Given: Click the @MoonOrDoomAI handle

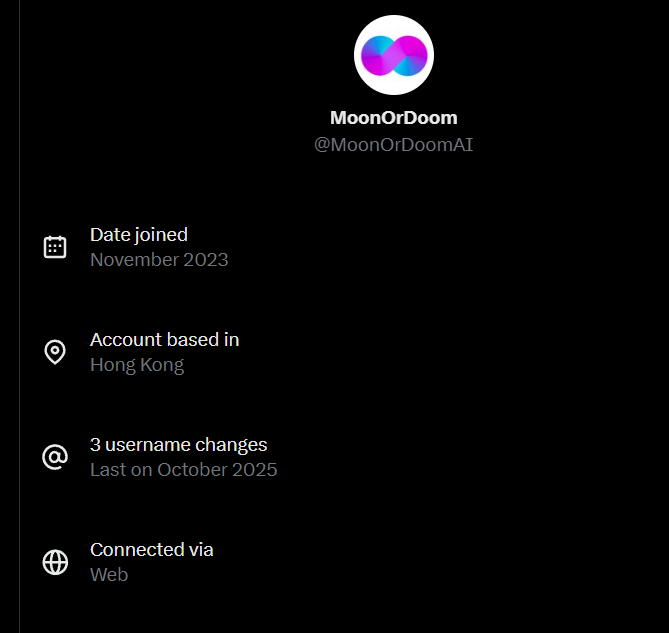Looking at the screenshot, I should tap(393, 145).
